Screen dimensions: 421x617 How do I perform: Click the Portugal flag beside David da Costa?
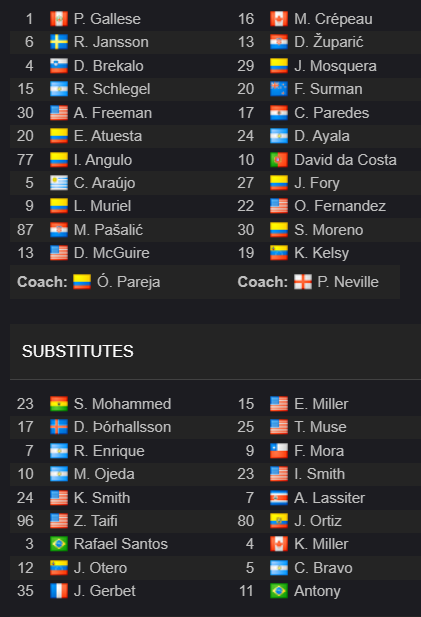pyautogui.click(x=279, y=160)
